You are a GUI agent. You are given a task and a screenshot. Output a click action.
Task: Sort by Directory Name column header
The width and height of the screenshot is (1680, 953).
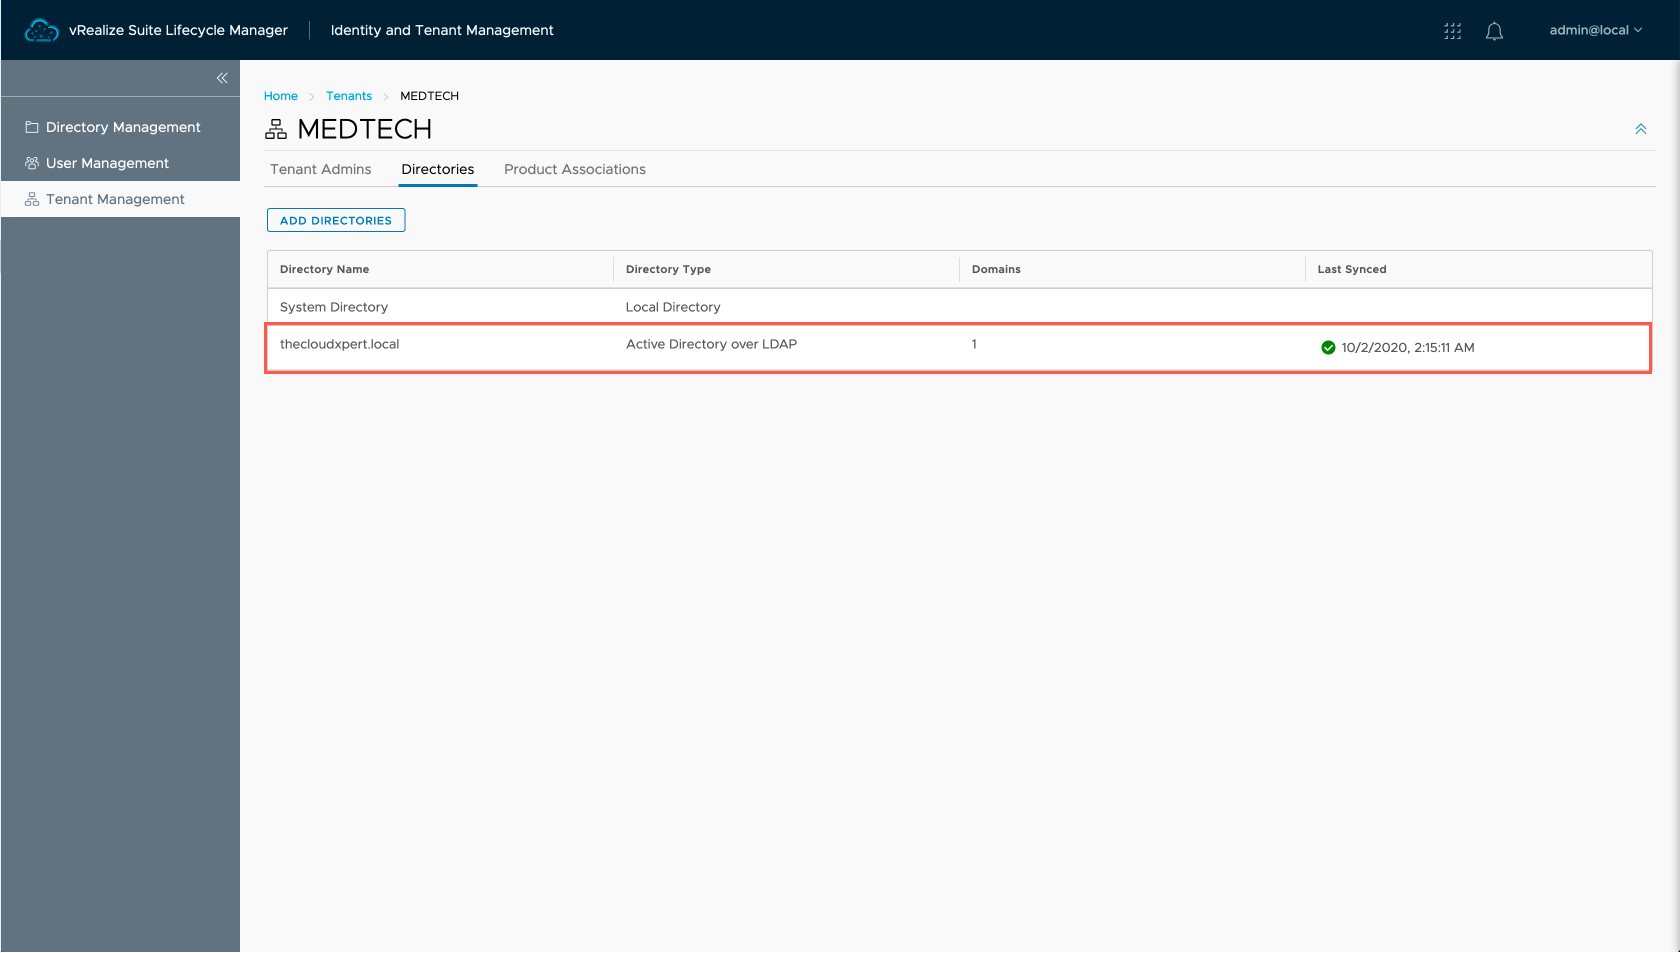pyautogui.click(x=325, y=269)
